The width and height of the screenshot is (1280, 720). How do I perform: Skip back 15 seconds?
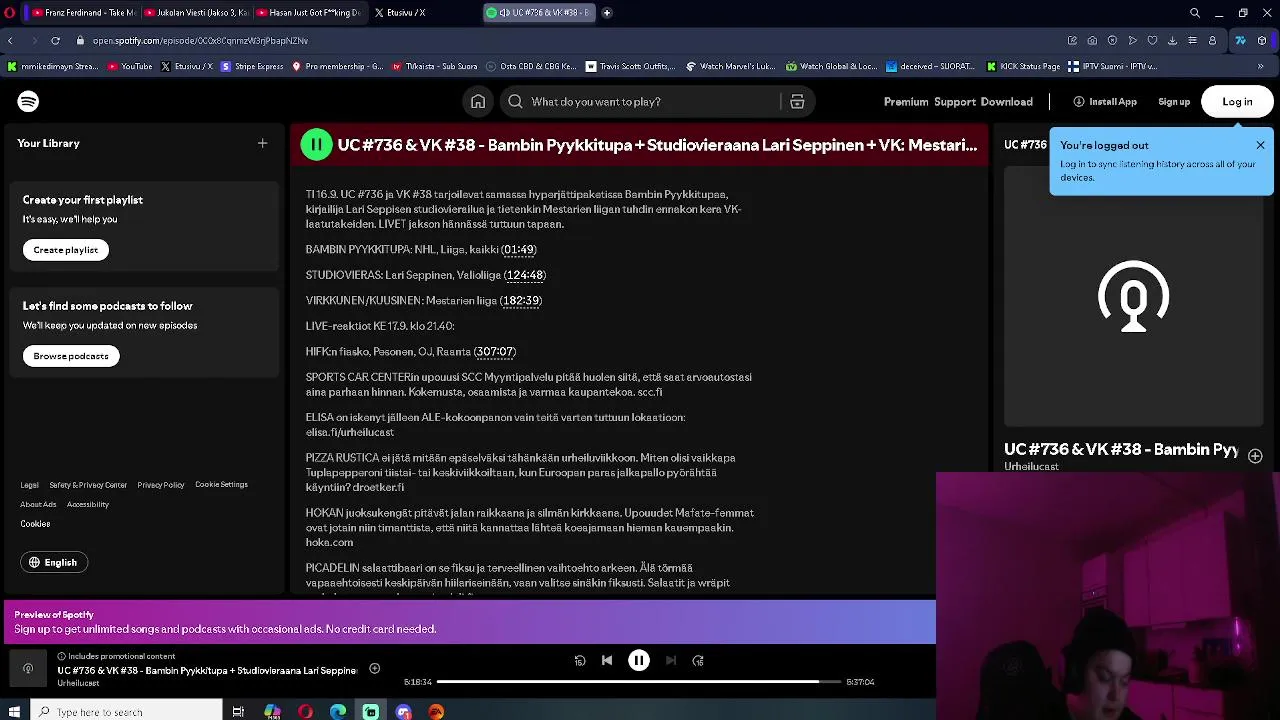coord(580,660)
